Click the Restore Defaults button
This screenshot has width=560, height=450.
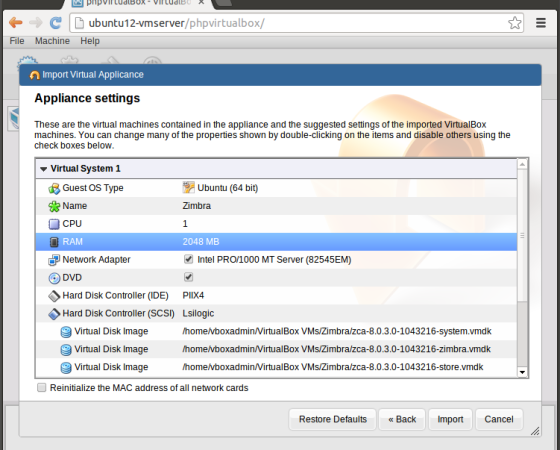click(332, 419)
